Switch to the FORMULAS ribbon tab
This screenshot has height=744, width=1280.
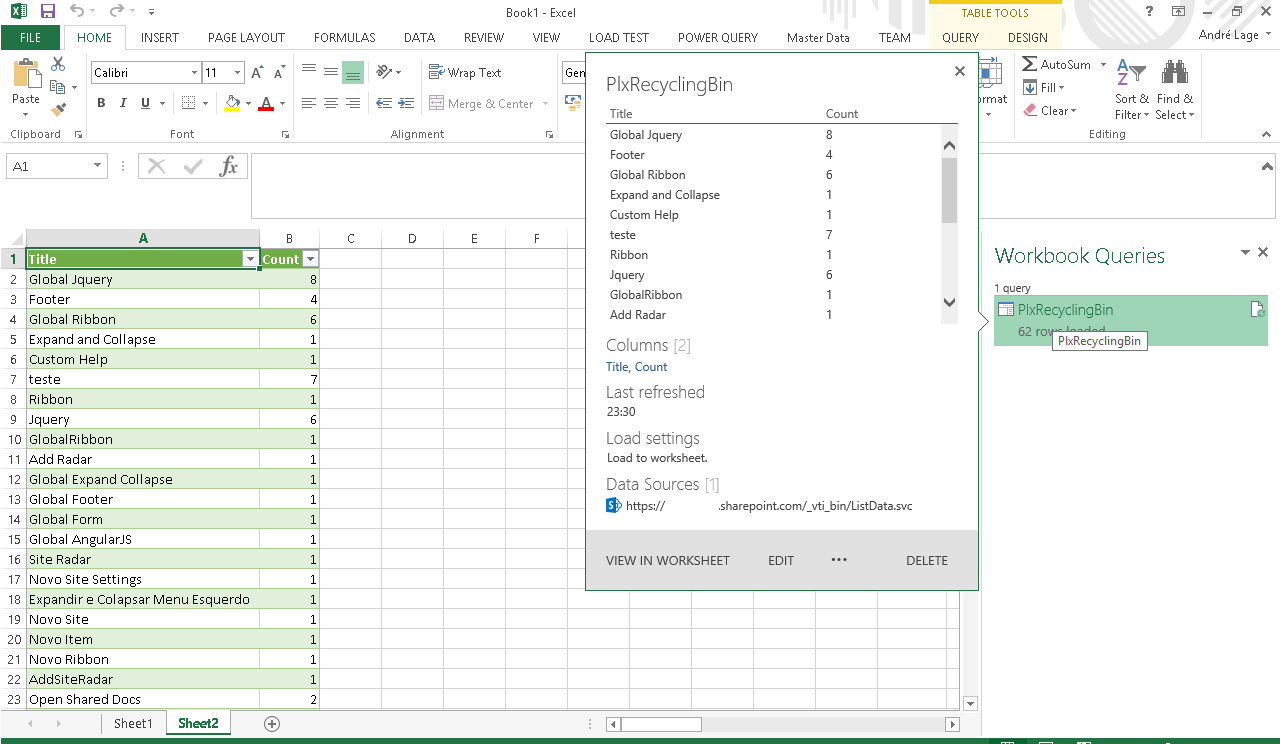point(345,38)
